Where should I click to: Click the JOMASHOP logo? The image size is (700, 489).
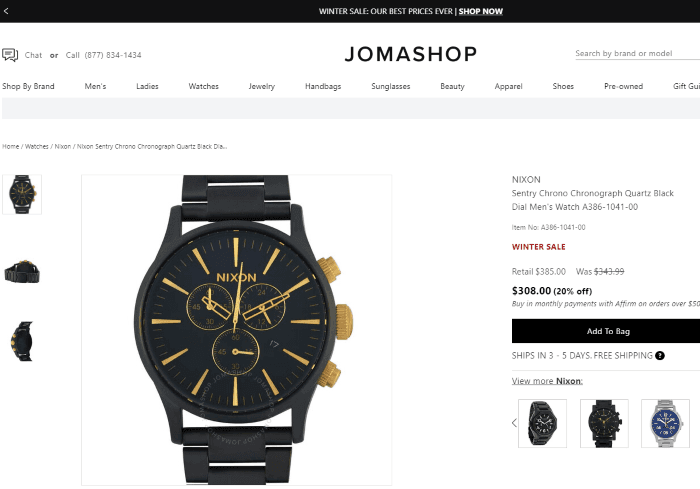[x=411, y=54]
